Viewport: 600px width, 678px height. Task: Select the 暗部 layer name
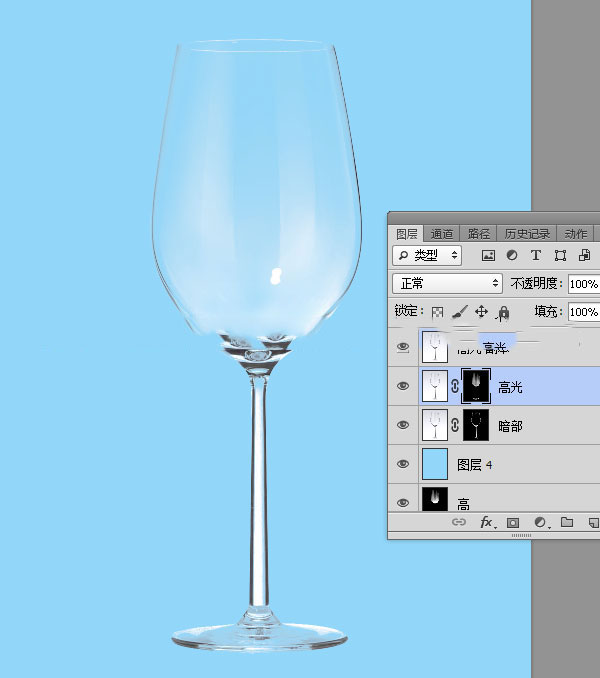pos(510,426)
